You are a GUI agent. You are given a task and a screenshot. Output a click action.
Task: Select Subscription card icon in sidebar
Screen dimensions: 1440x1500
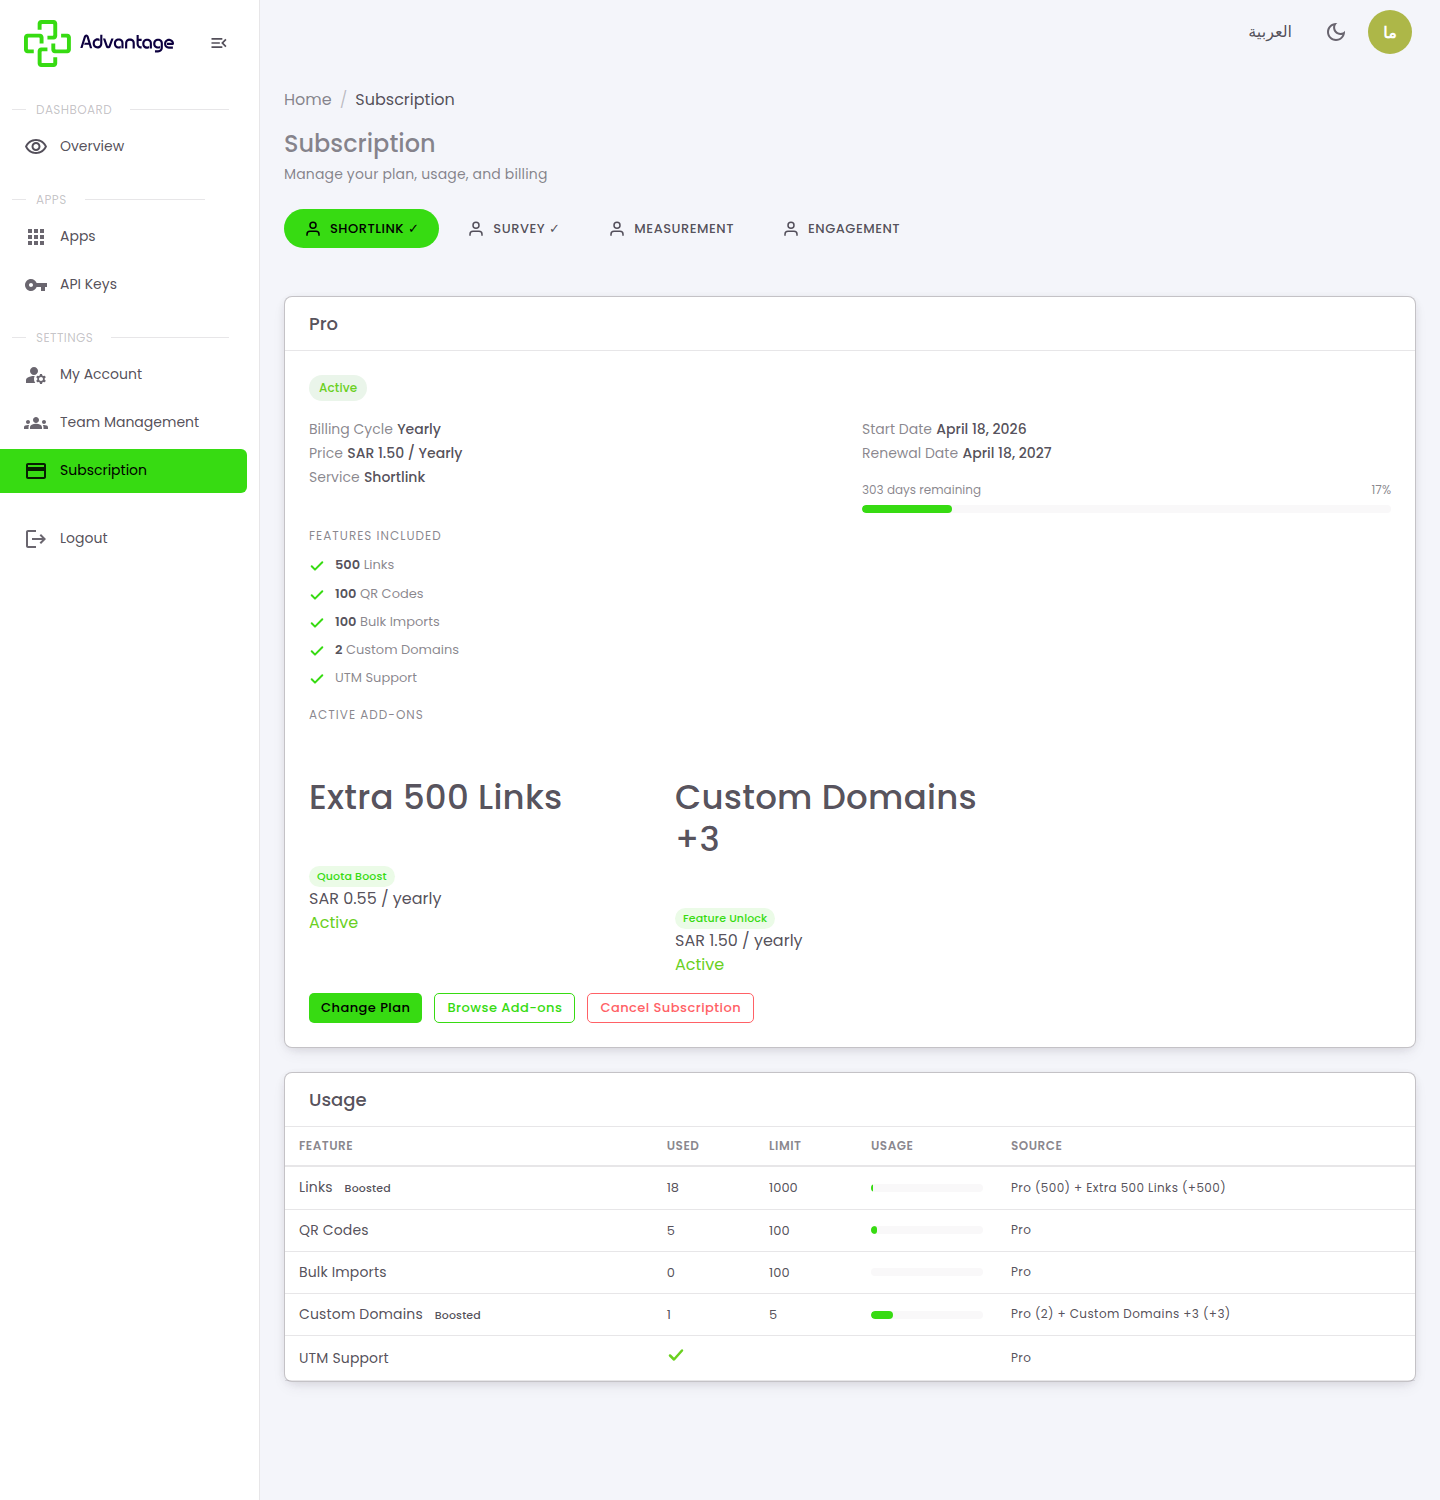(36, 471)
